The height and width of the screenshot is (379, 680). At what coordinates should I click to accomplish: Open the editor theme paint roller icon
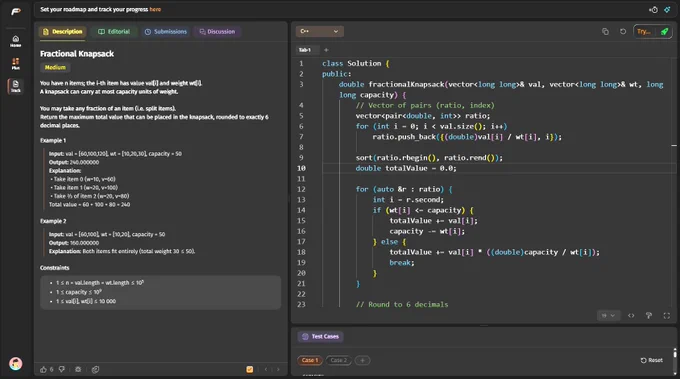(x=649, y=315)
